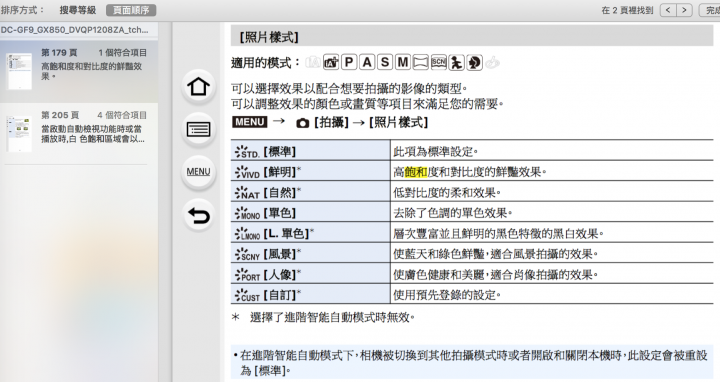Click description 層次豐富 black and white text

click(498, 234)
